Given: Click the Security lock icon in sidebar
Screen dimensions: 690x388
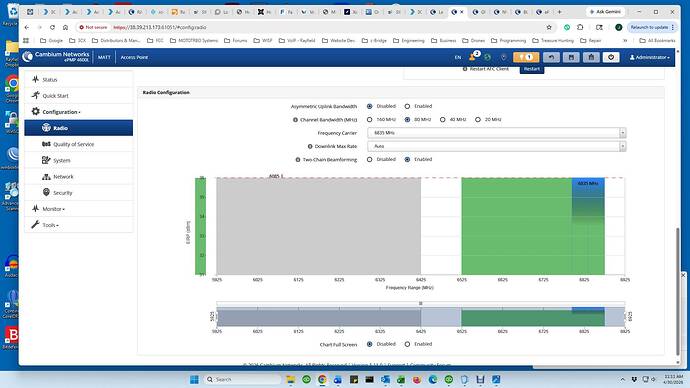Looking at the screenshot, I should pyautogui.click(x=46, y=192).
